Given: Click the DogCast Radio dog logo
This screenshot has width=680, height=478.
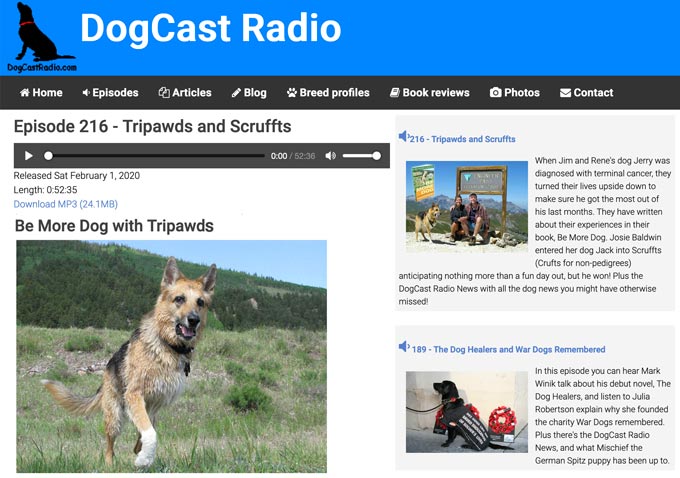Looking at the screenshot, I should click(42, 37).
